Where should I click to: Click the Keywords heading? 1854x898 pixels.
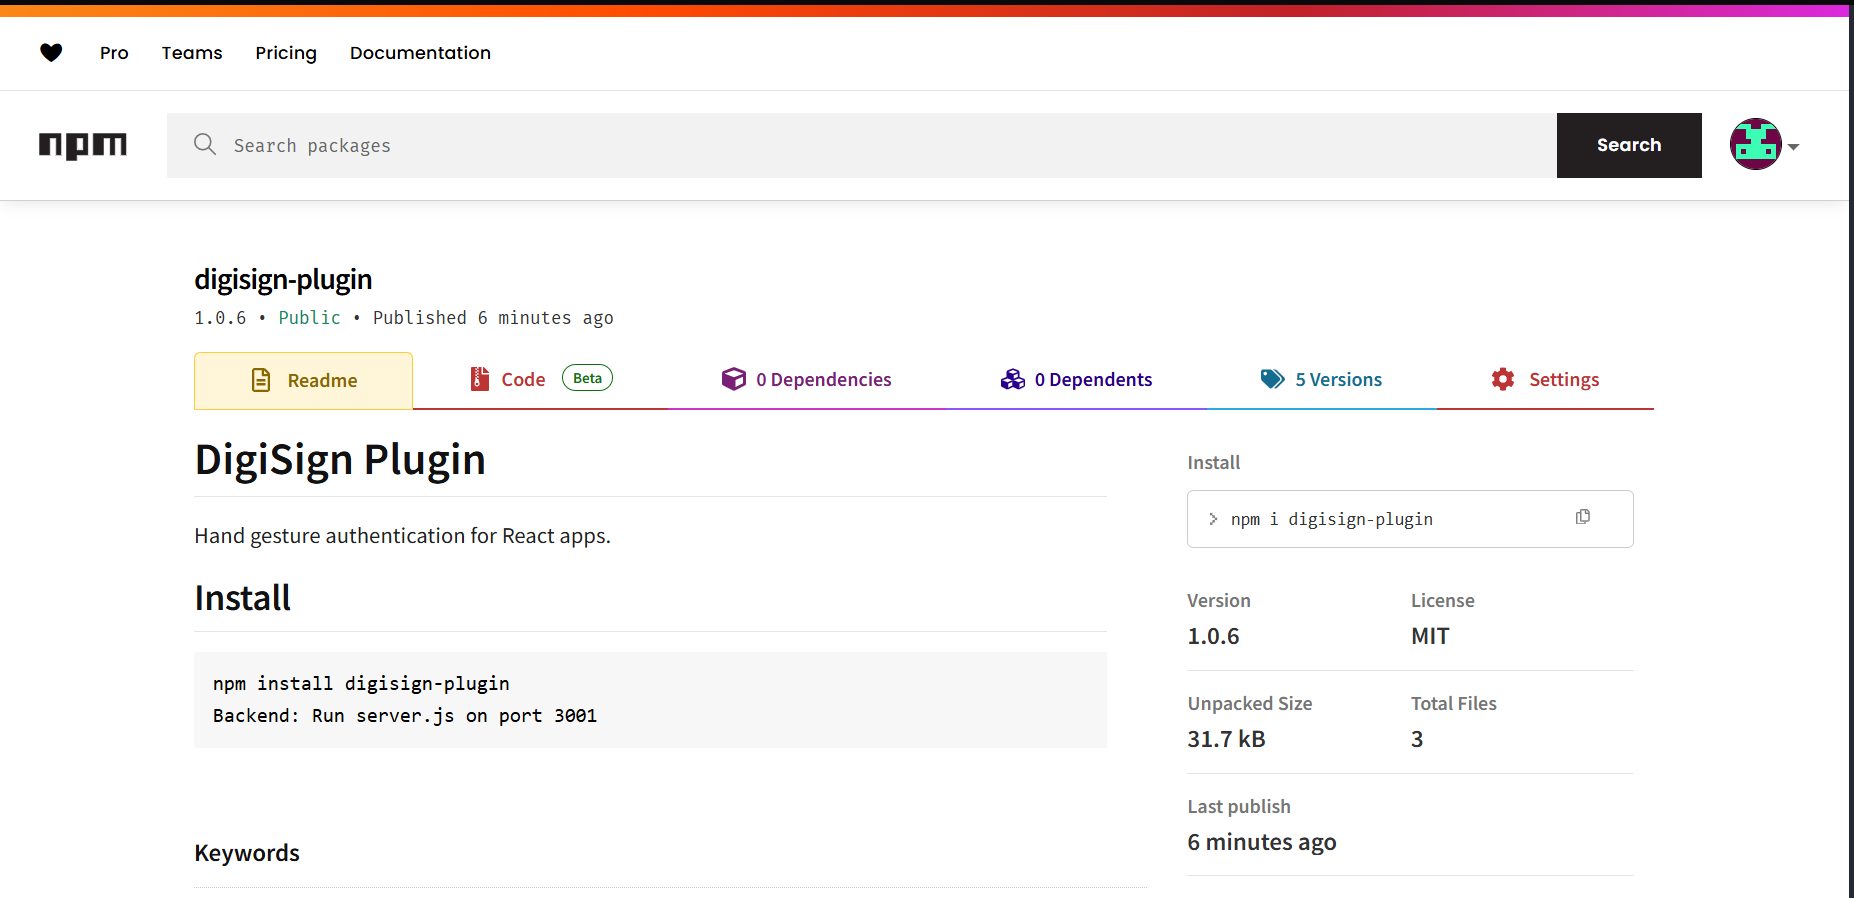(x=247, y=853)
